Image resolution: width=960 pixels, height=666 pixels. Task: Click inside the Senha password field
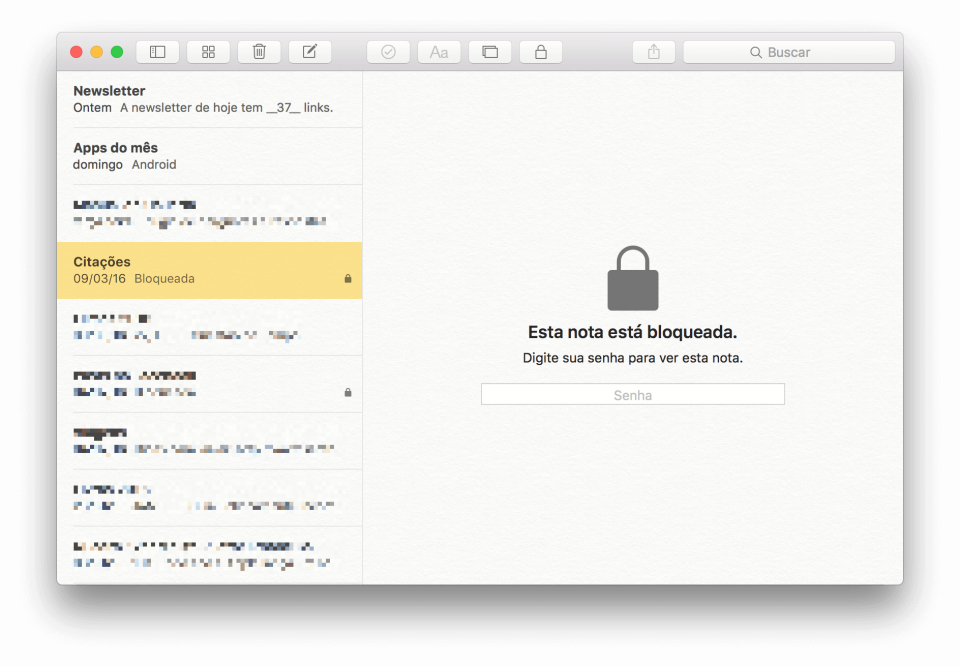coord(632,394)
